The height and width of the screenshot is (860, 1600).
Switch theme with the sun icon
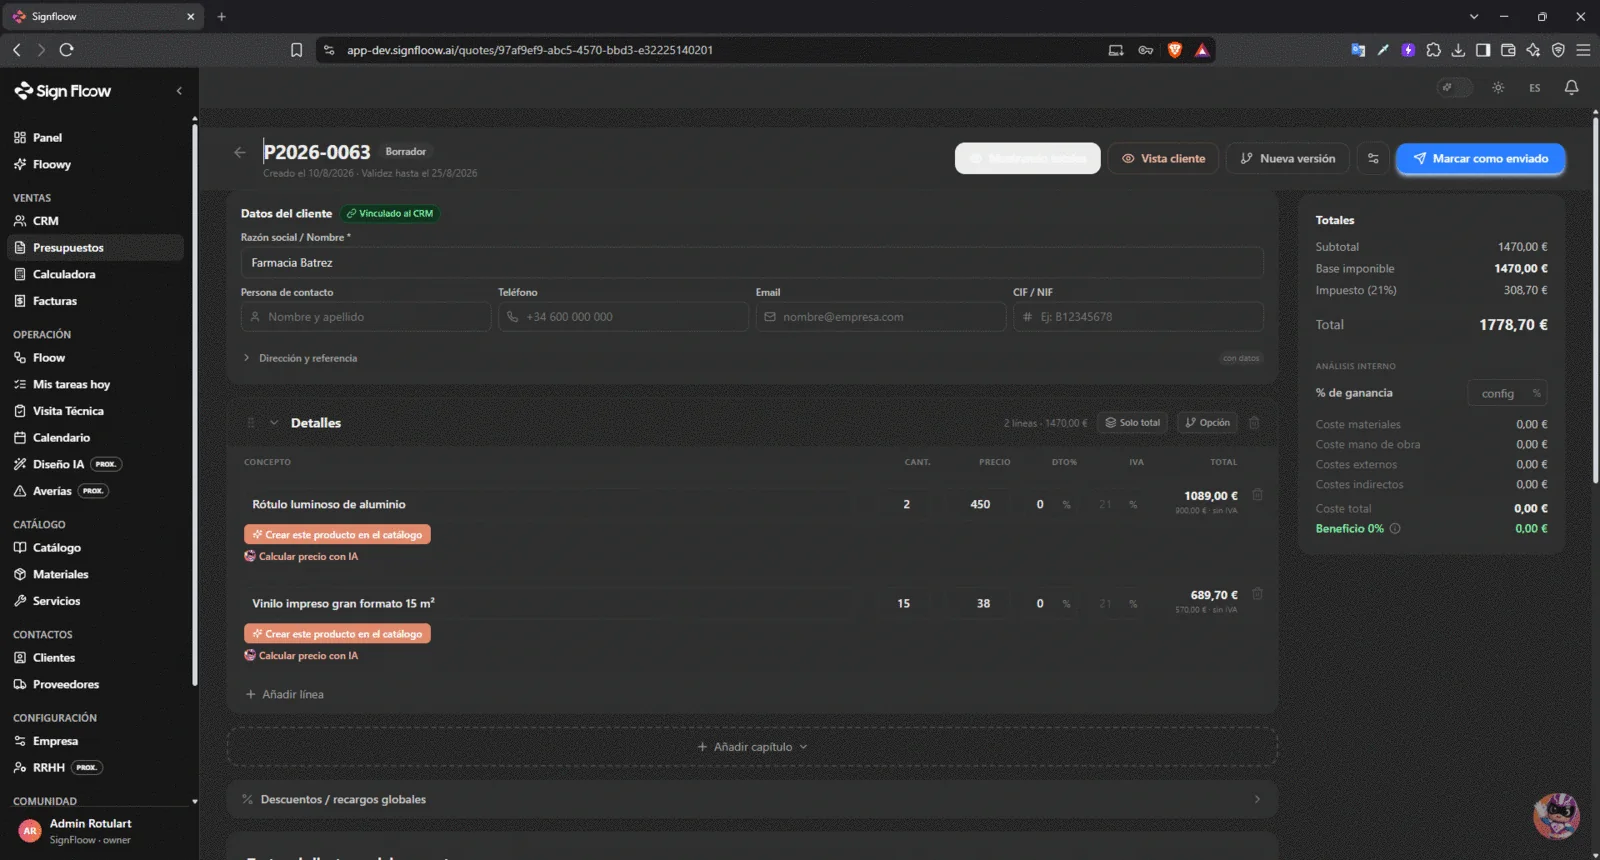(x=1498, y=88)
